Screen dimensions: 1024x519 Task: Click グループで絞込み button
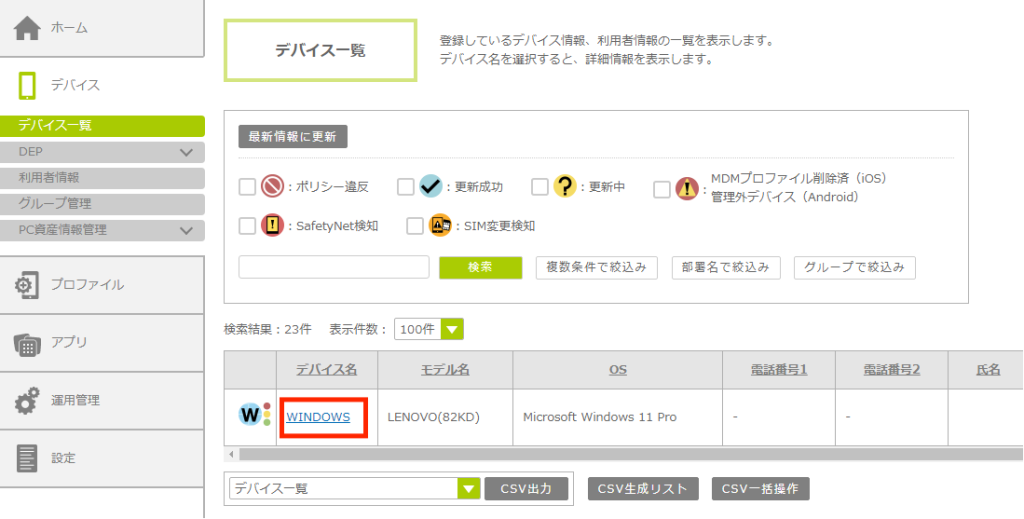point(855,268)
